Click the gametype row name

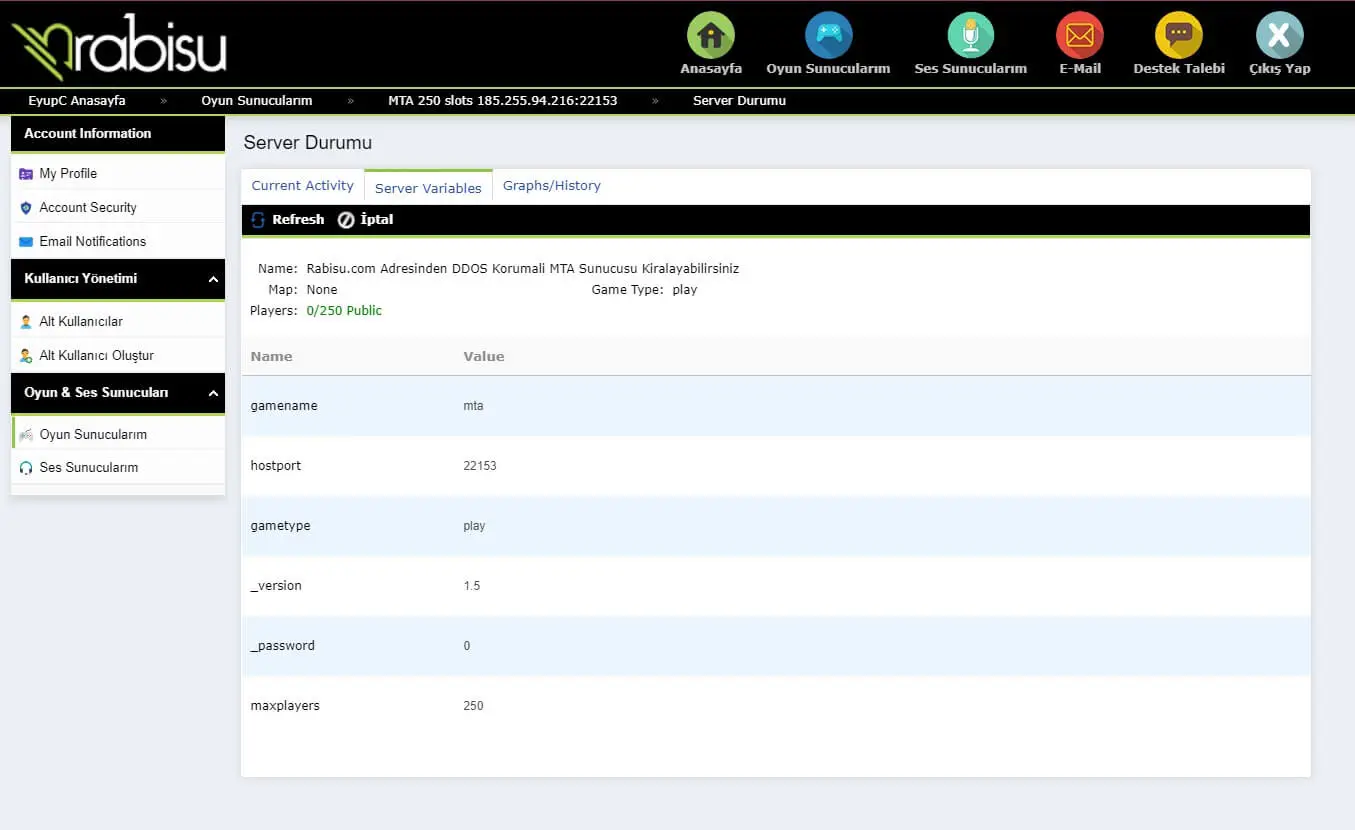(x=280, y=526)
